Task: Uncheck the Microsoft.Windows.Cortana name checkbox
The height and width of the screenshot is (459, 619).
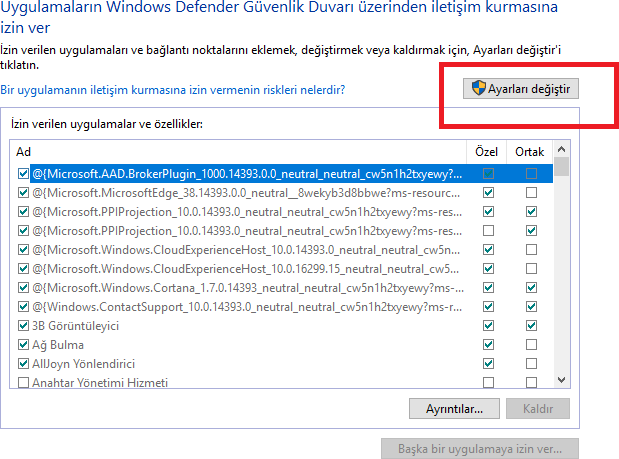Action: [23, 288]
